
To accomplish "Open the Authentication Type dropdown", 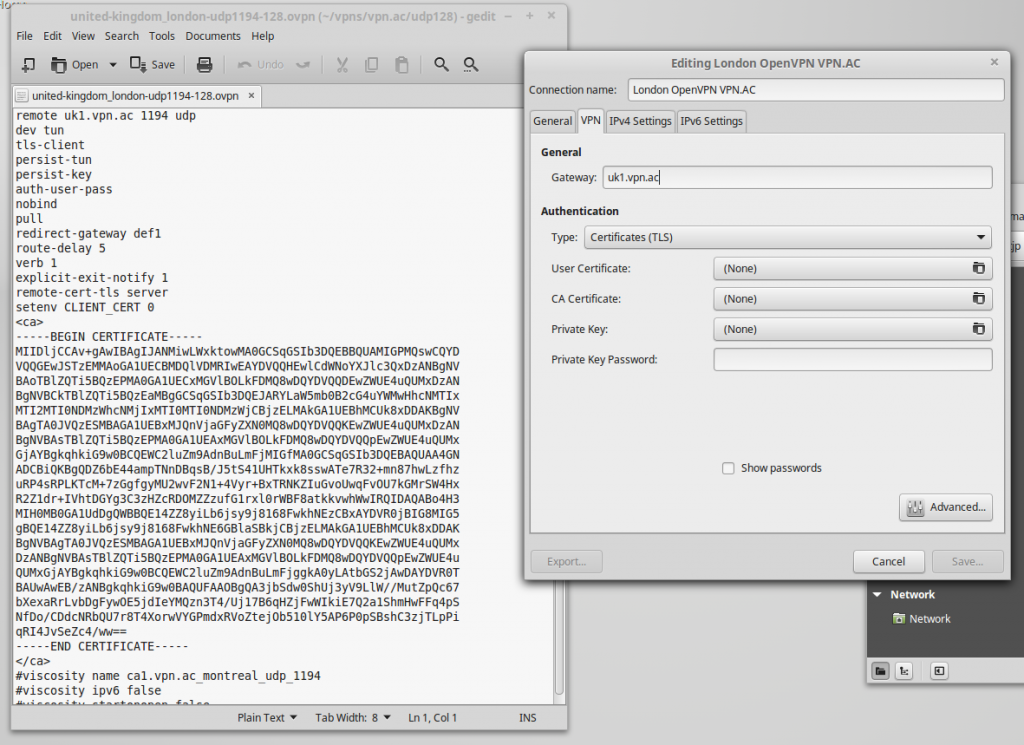I will point(787,238).
